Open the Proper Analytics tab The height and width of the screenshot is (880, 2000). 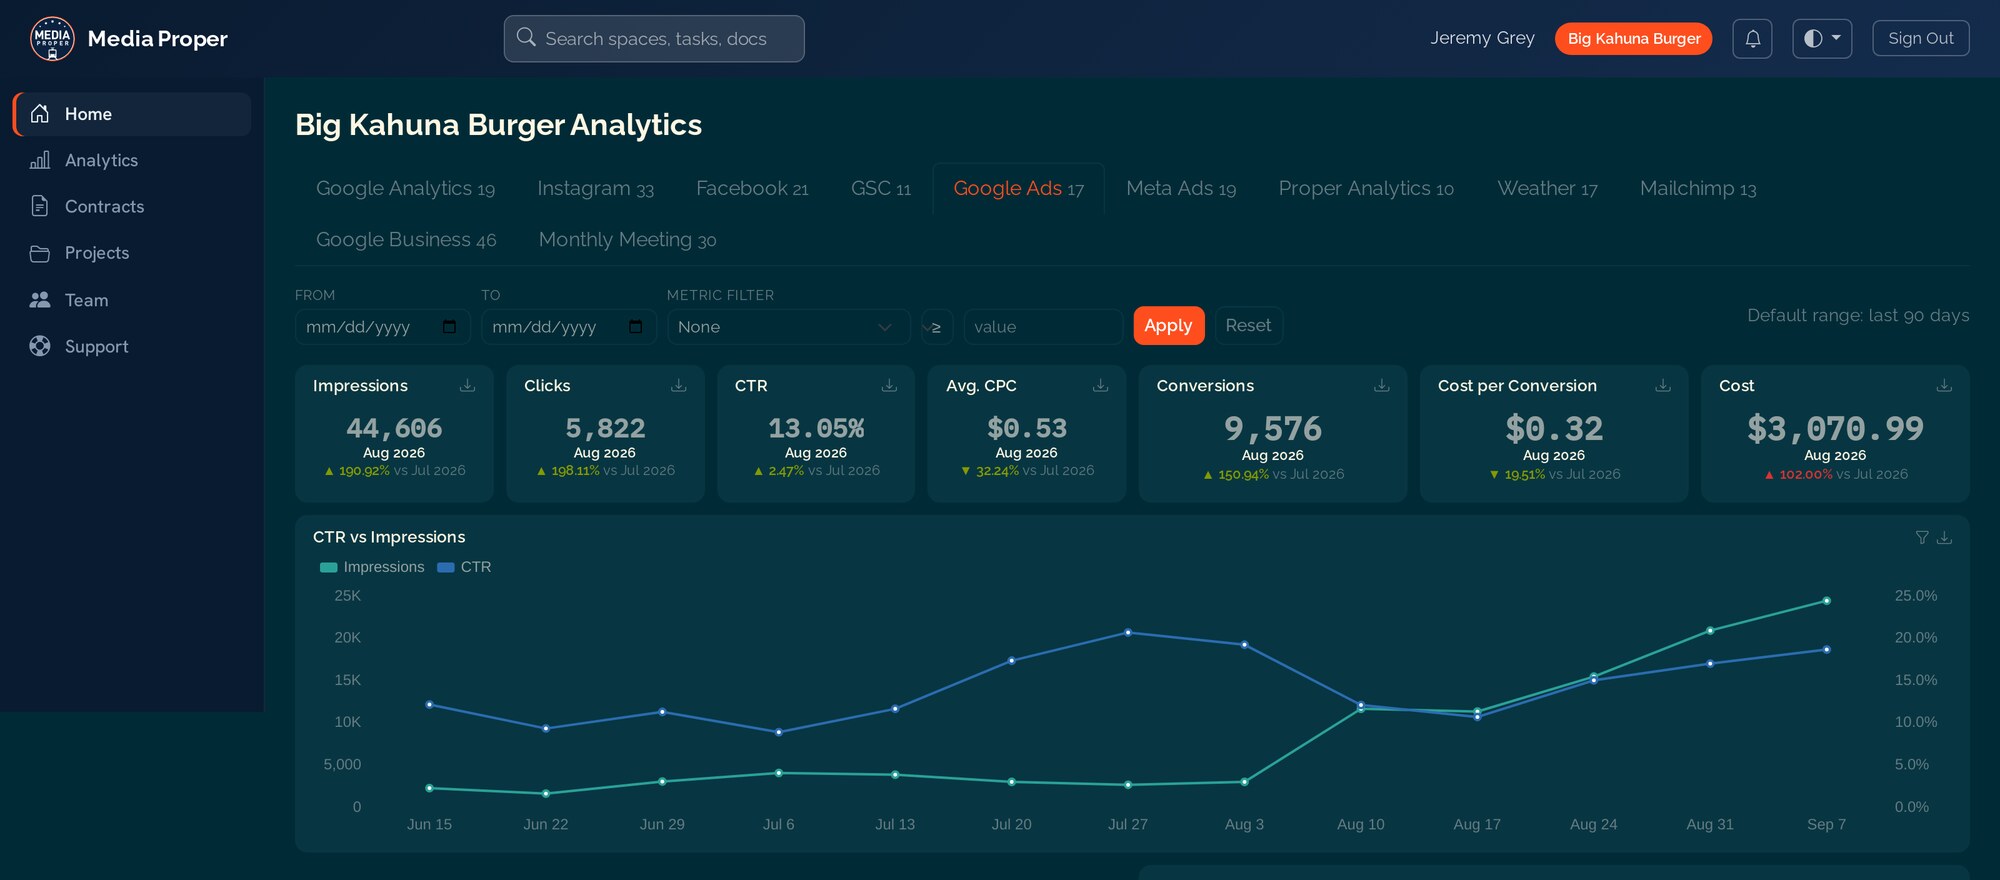[x=1366, y=189]
